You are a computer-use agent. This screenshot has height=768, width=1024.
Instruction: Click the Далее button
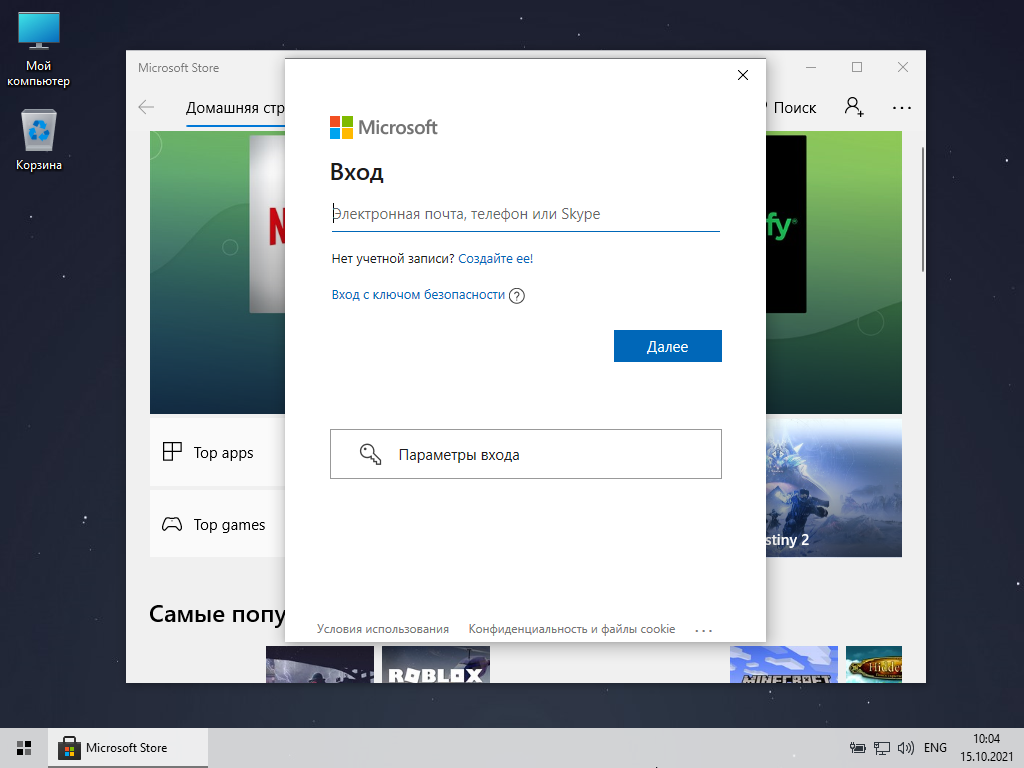click(667, 346)
